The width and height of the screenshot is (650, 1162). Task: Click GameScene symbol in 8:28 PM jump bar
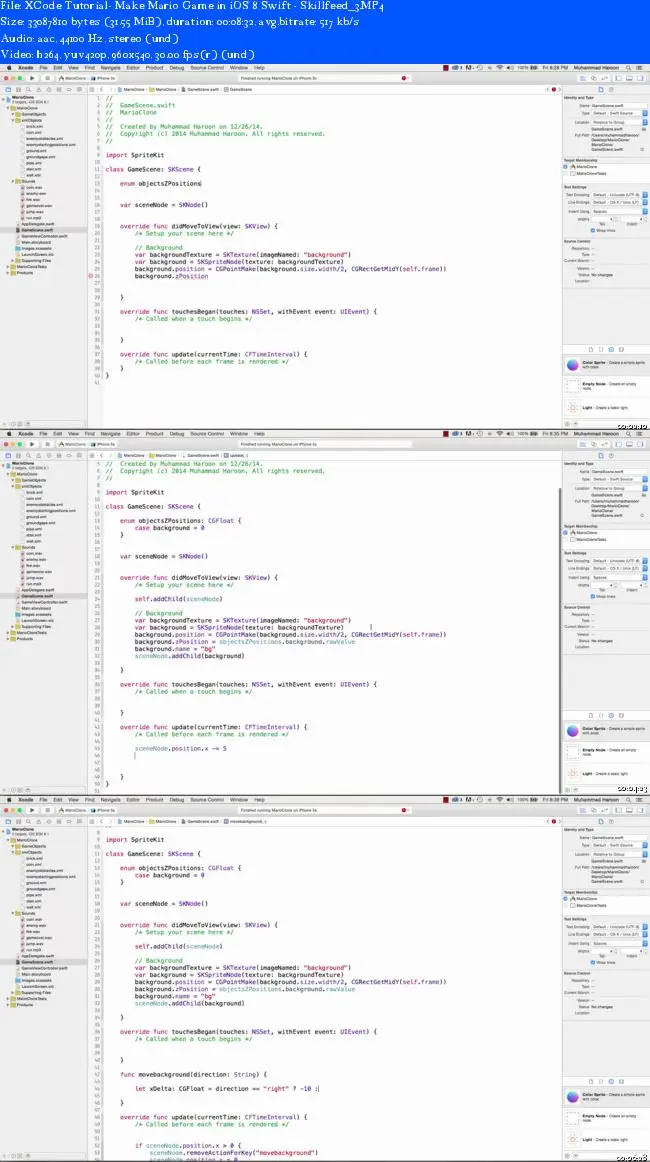239,89
